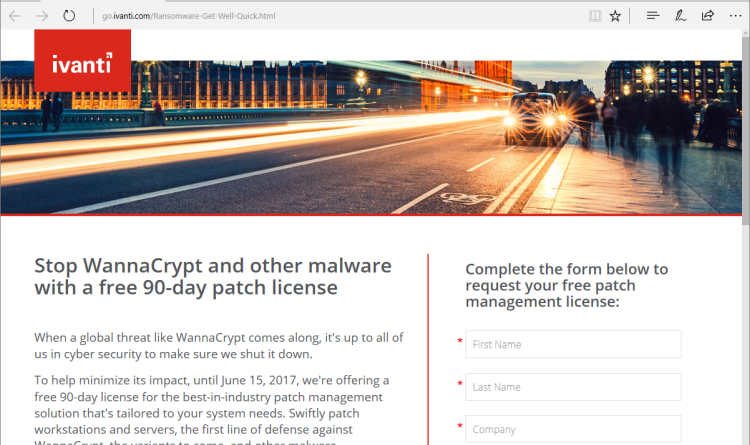Click the browser Forward arrow
The image size is (750, 445).
click(x=42, y=16)
